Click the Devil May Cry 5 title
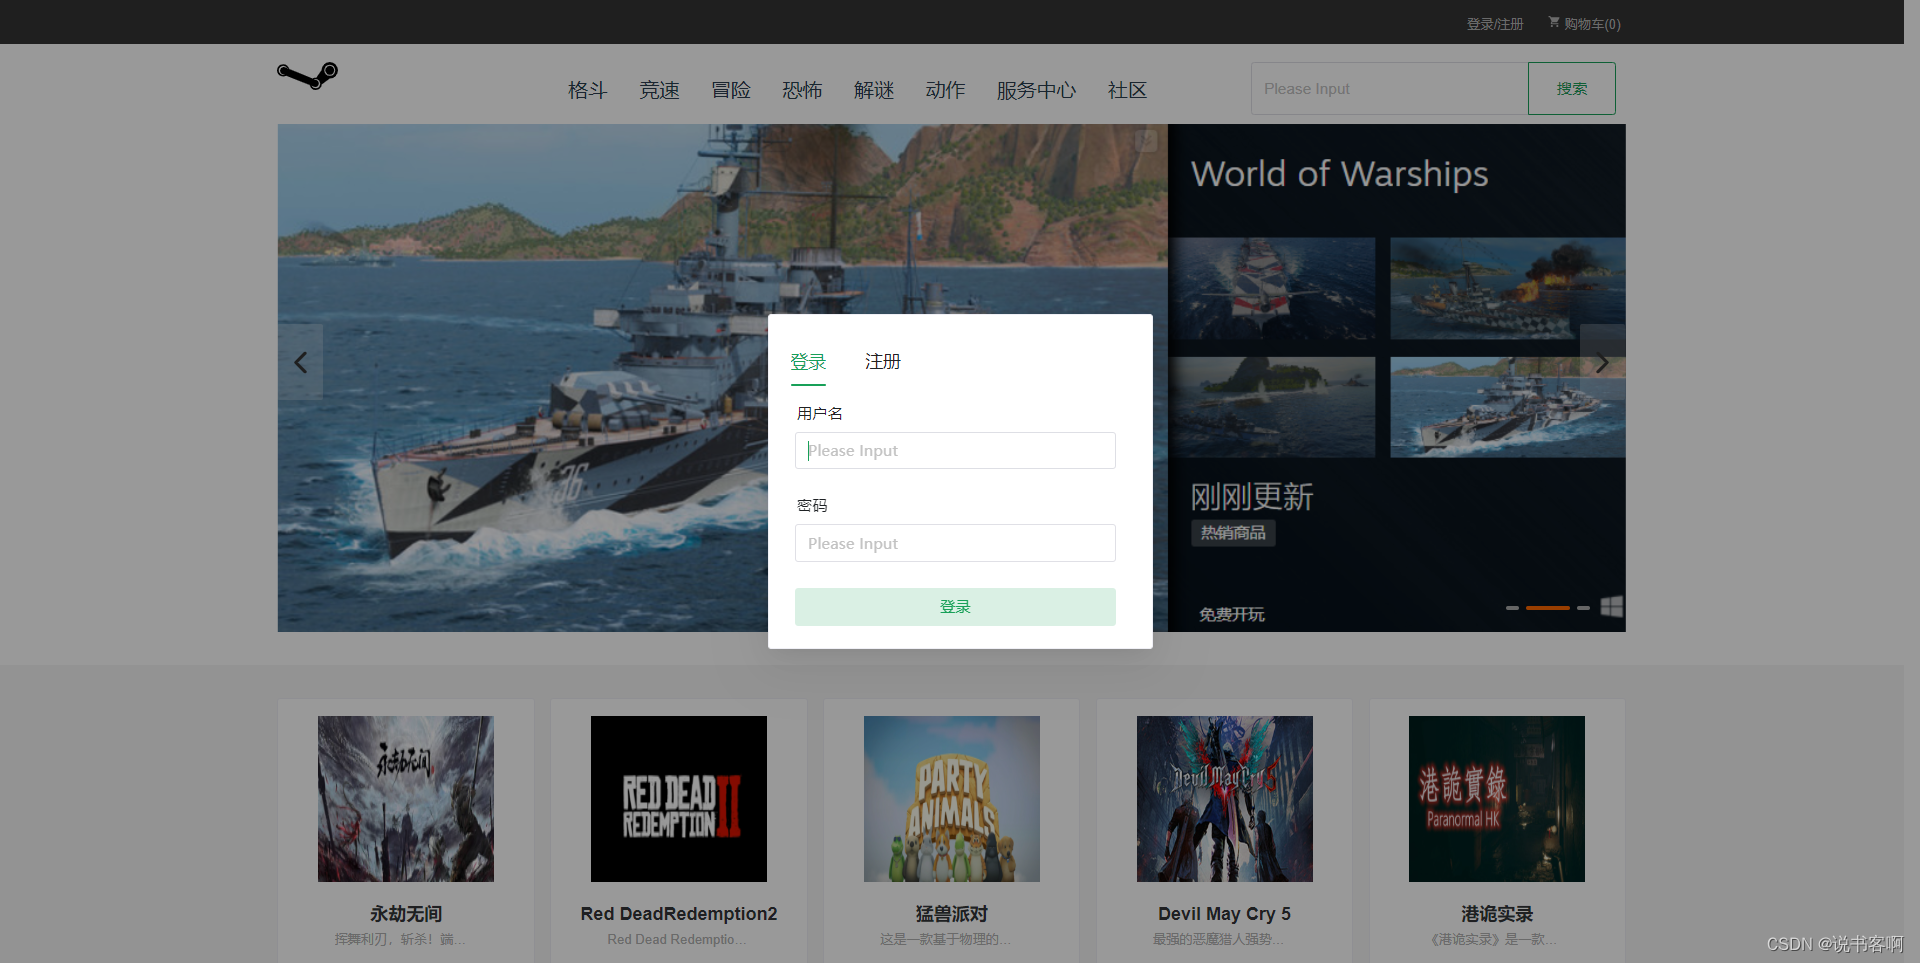Image resolution: width=1920 pixels, height=963 pixels. 1225,914
